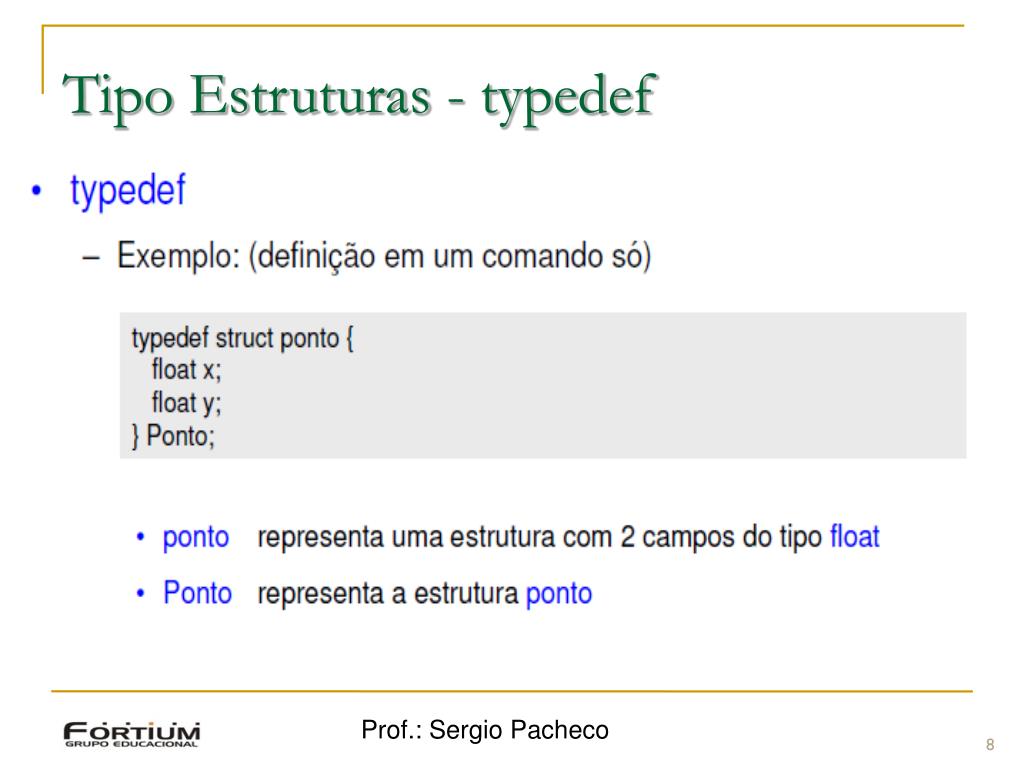Click the 'float x;' code line
The image size is (1024, 768).
[x=187, y=370]
